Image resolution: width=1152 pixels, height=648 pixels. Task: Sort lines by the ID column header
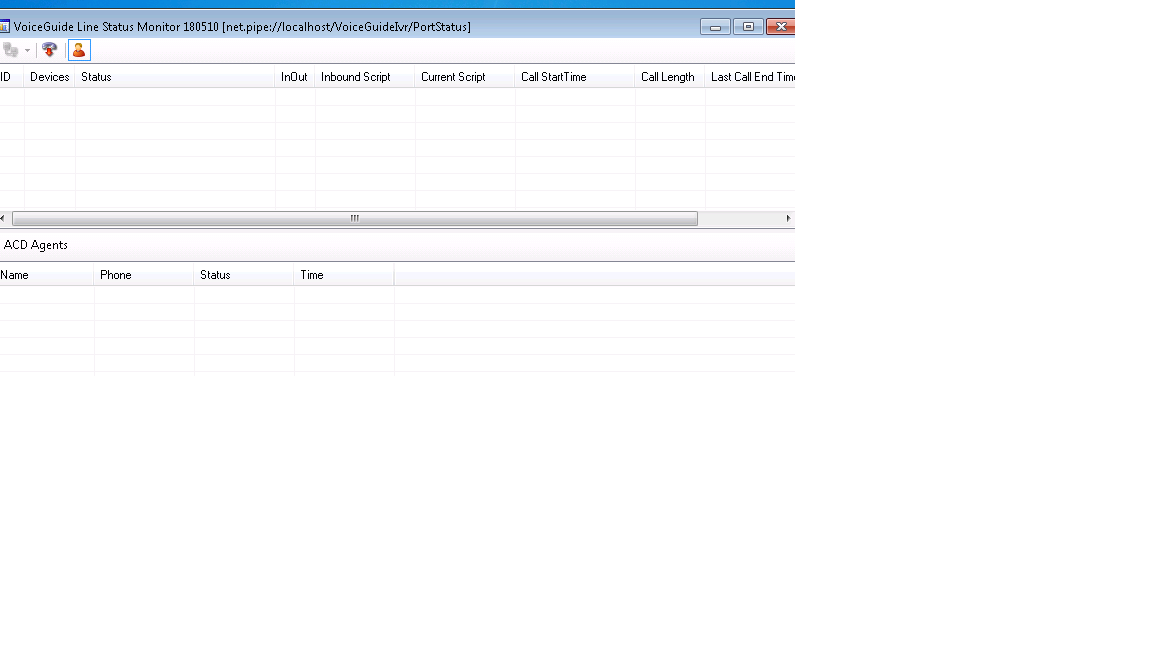[12, 77]
